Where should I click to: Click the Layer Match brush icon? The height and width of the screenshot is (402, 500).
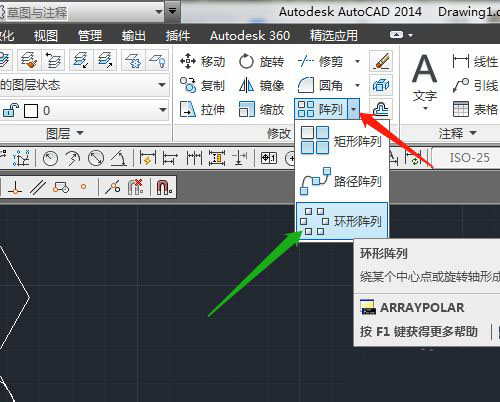(x=29, y=60)
